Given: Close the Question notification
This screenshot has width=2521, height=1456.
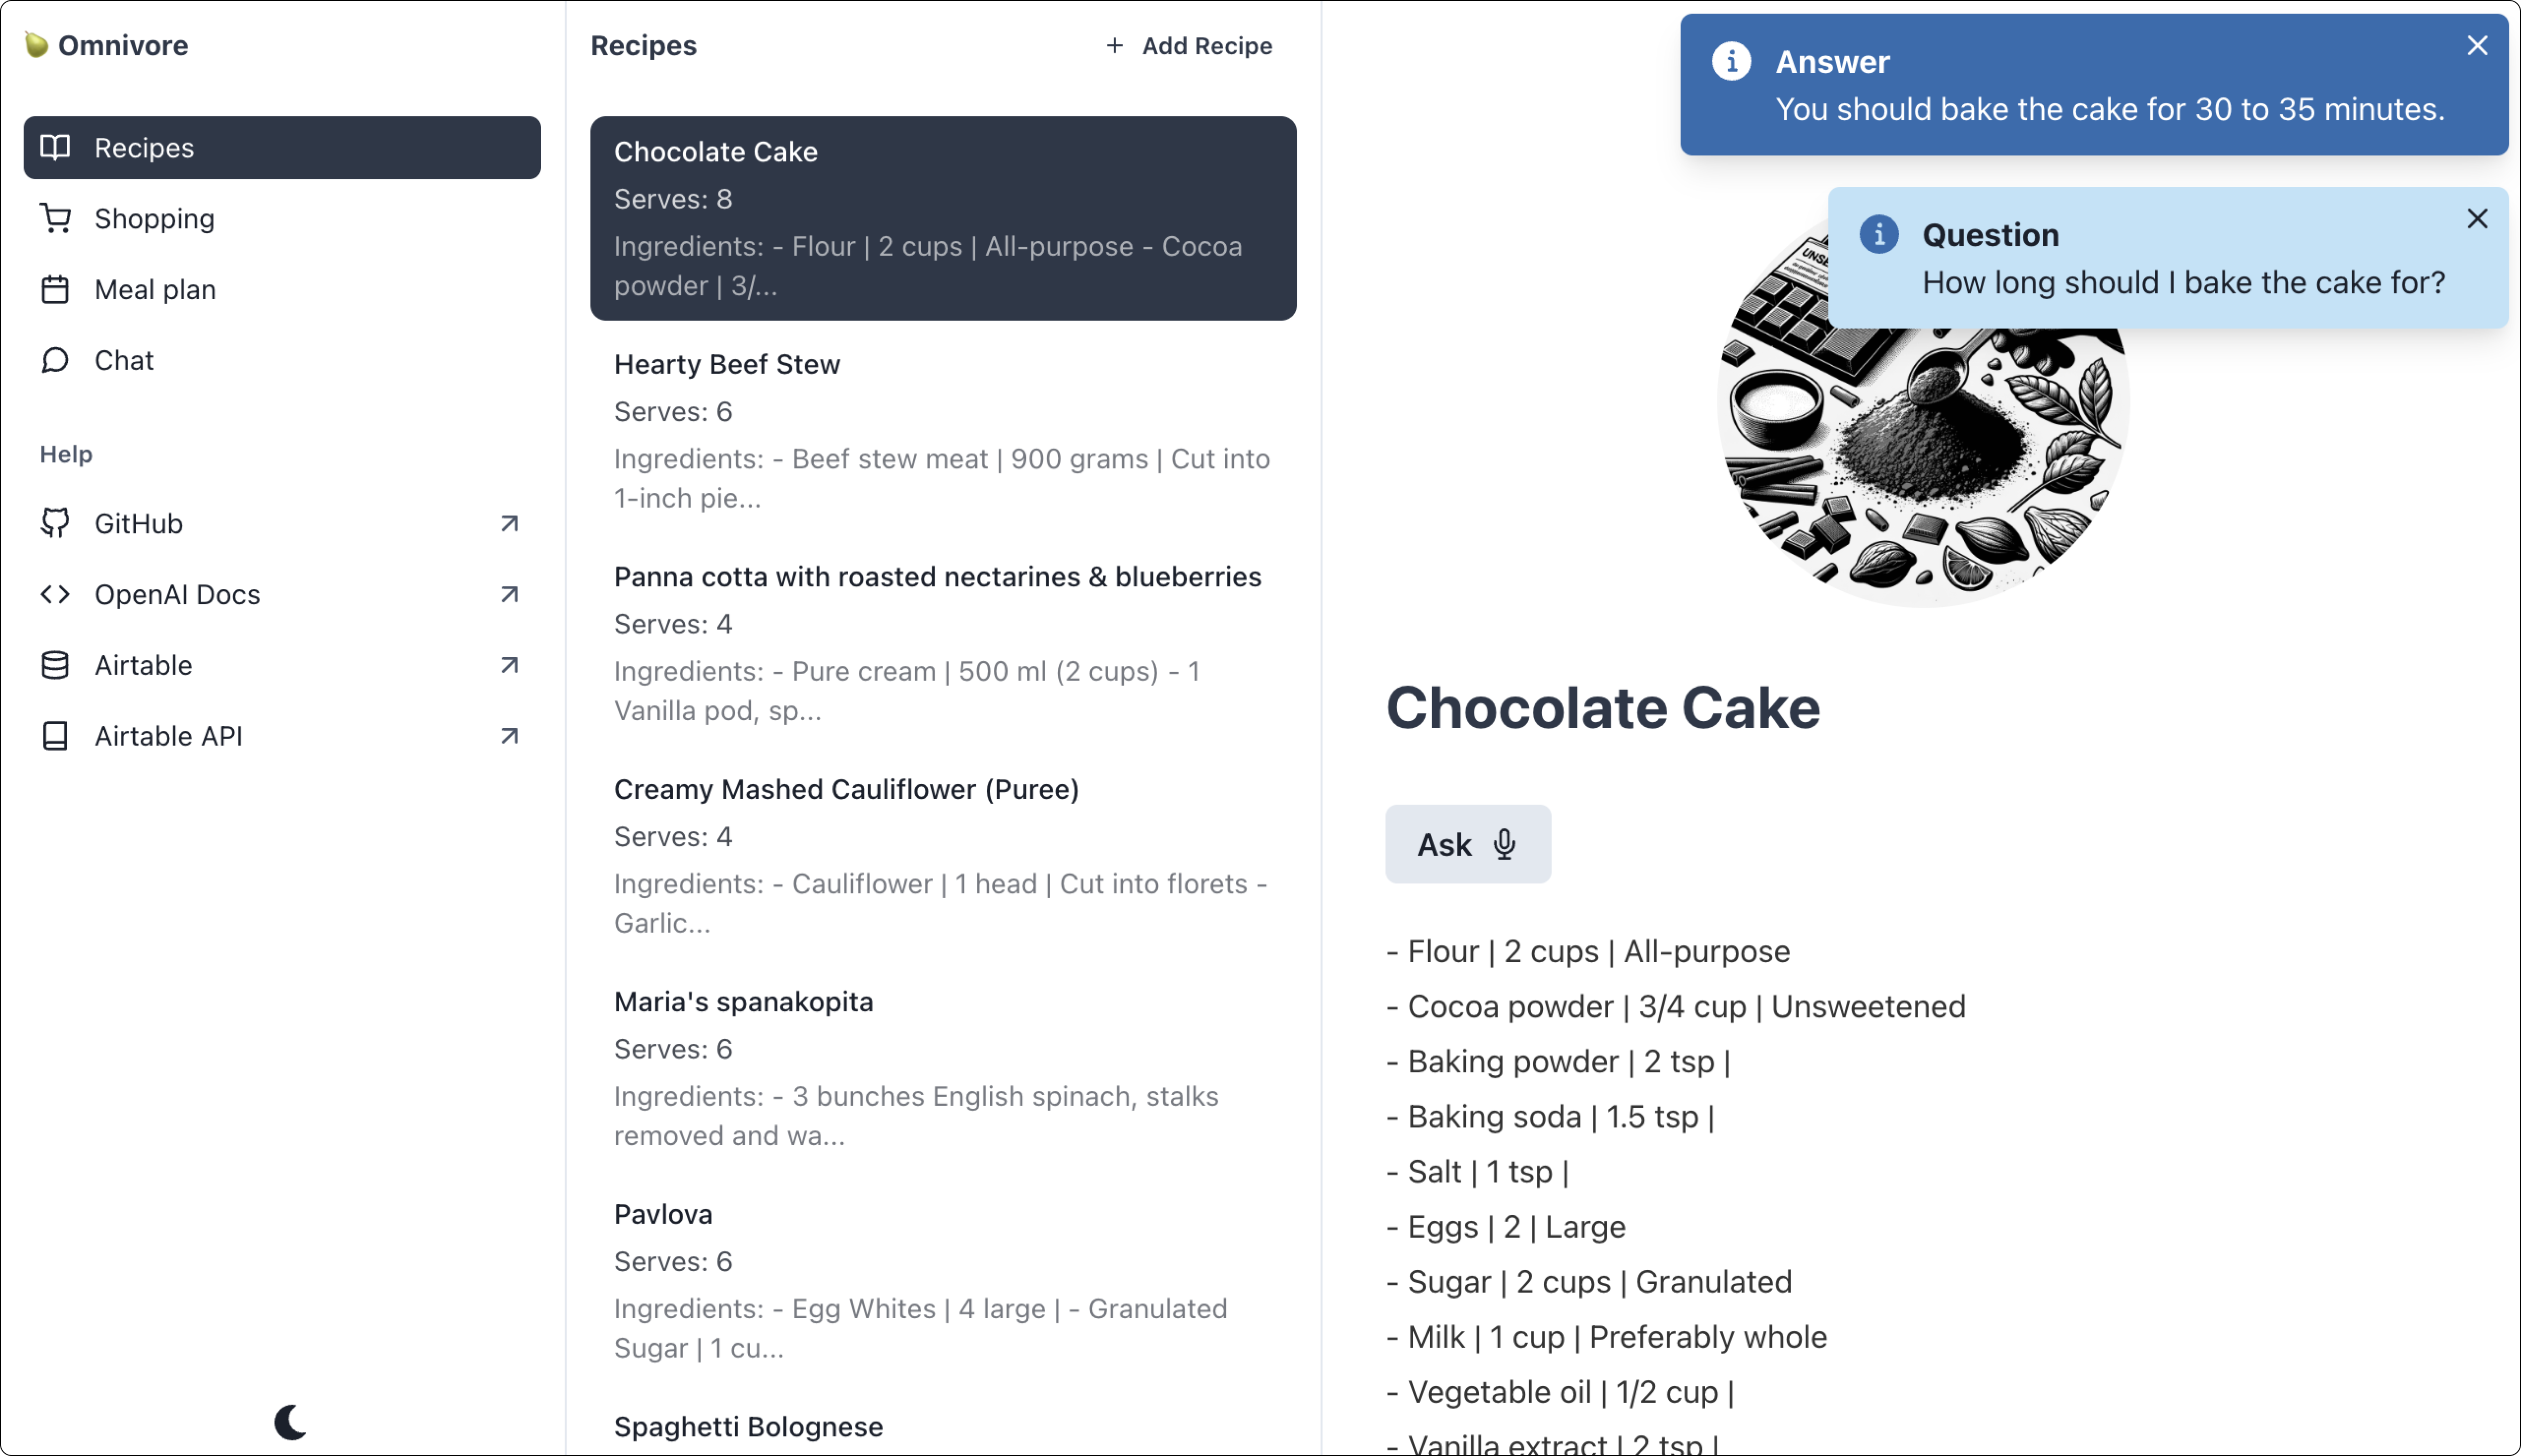Looking at the screenshot, I should coord(2476,219).
